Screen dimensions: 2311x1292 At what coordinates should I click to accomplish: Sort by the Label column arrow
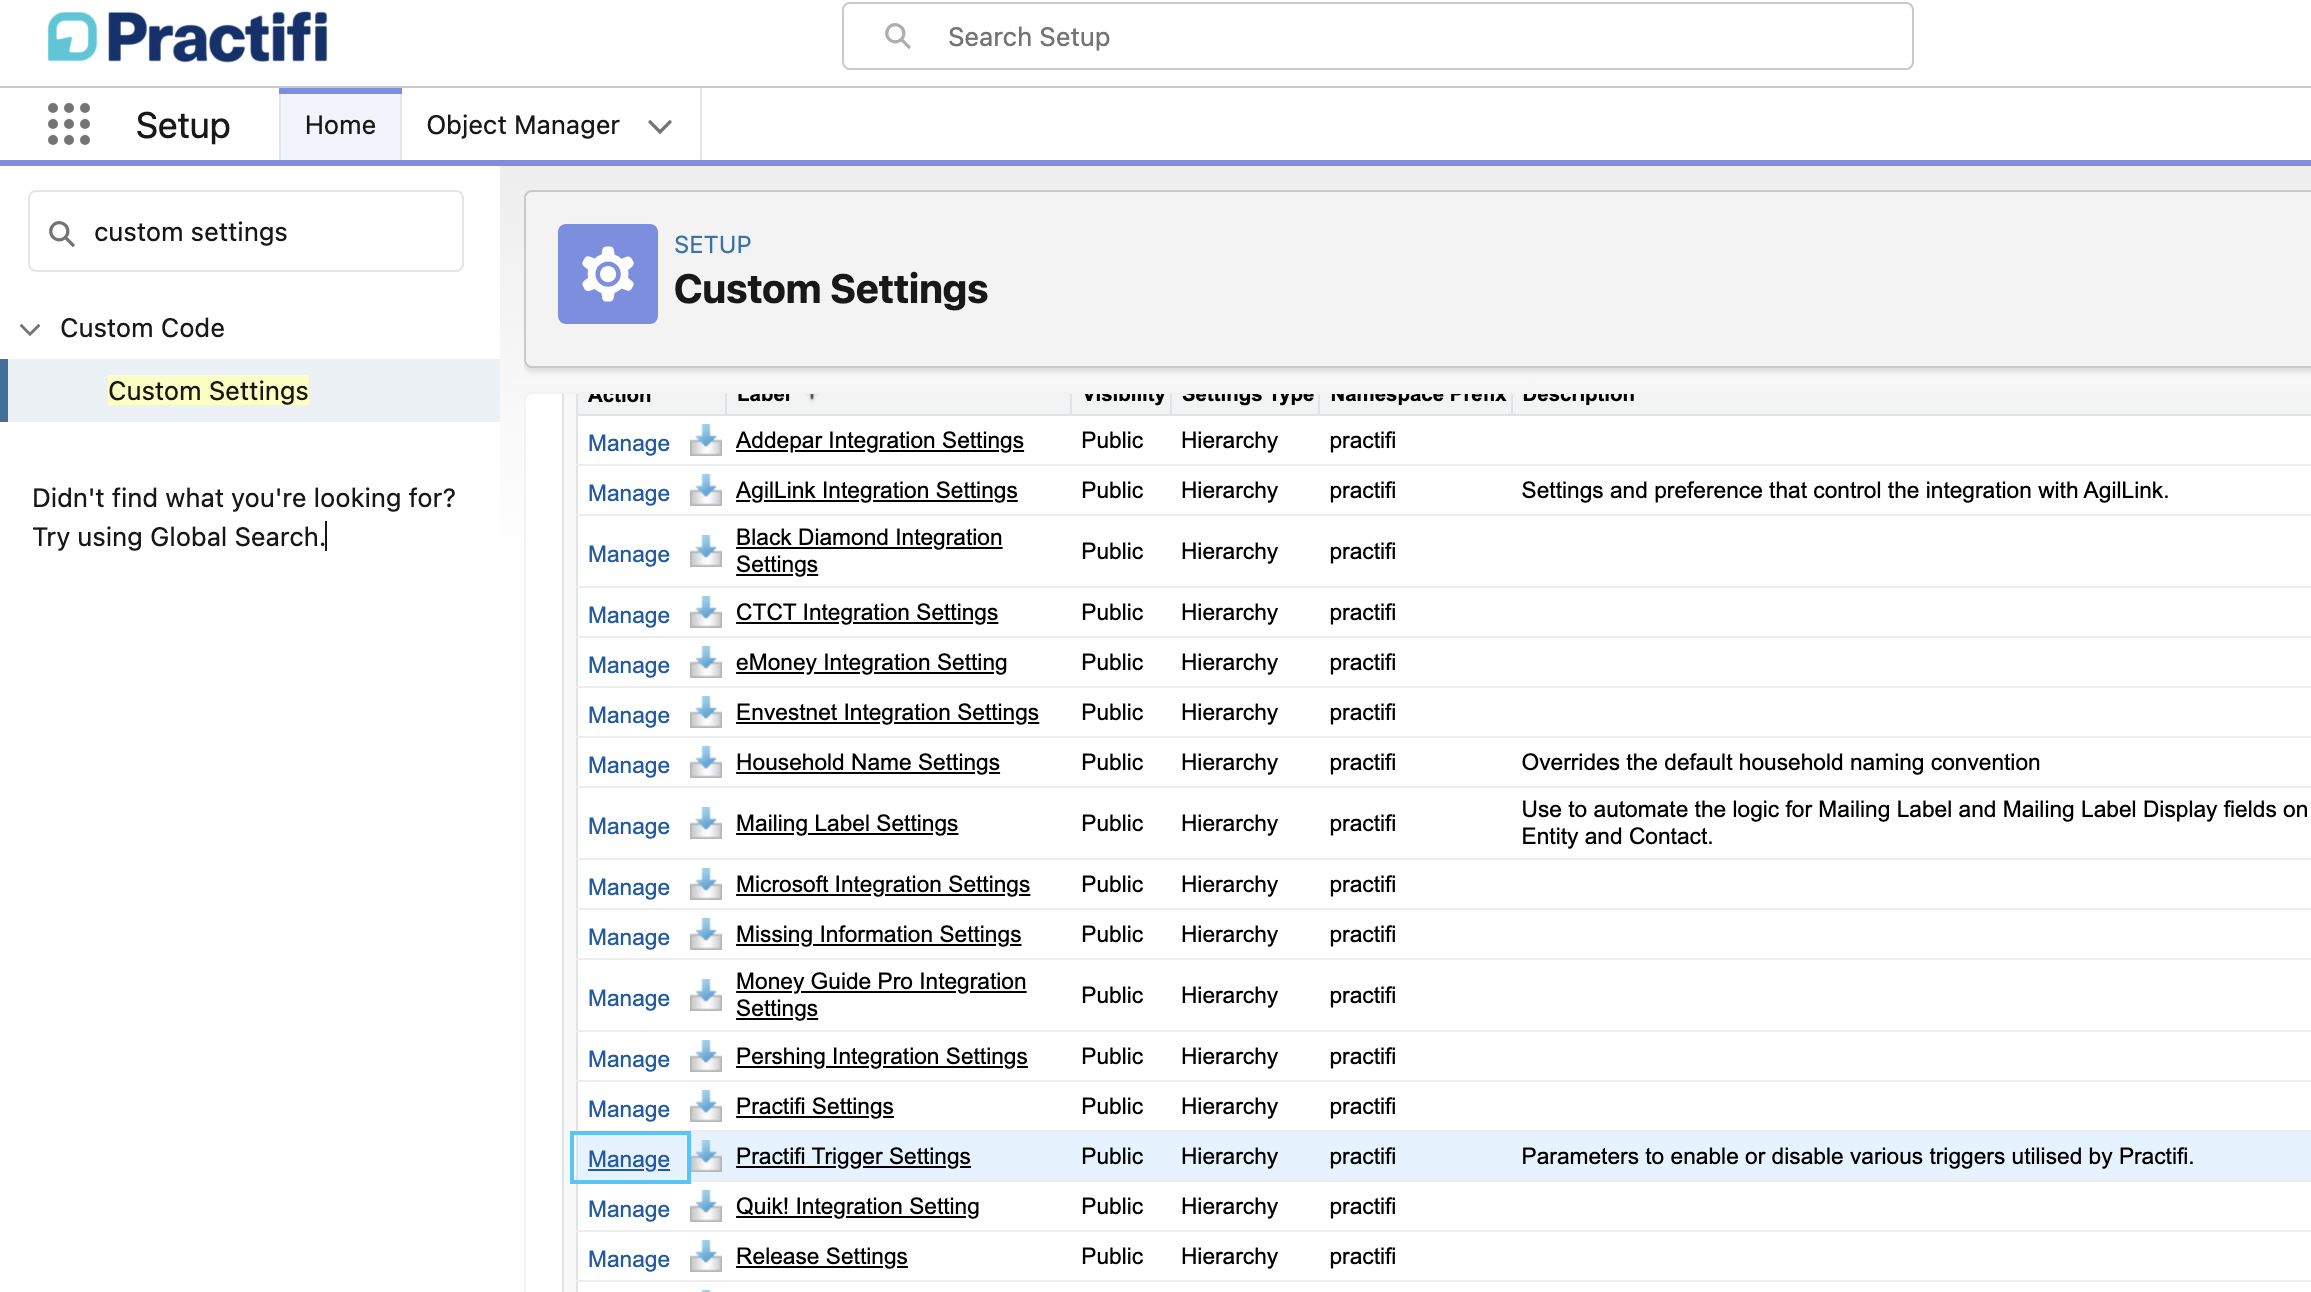point(812,396)
